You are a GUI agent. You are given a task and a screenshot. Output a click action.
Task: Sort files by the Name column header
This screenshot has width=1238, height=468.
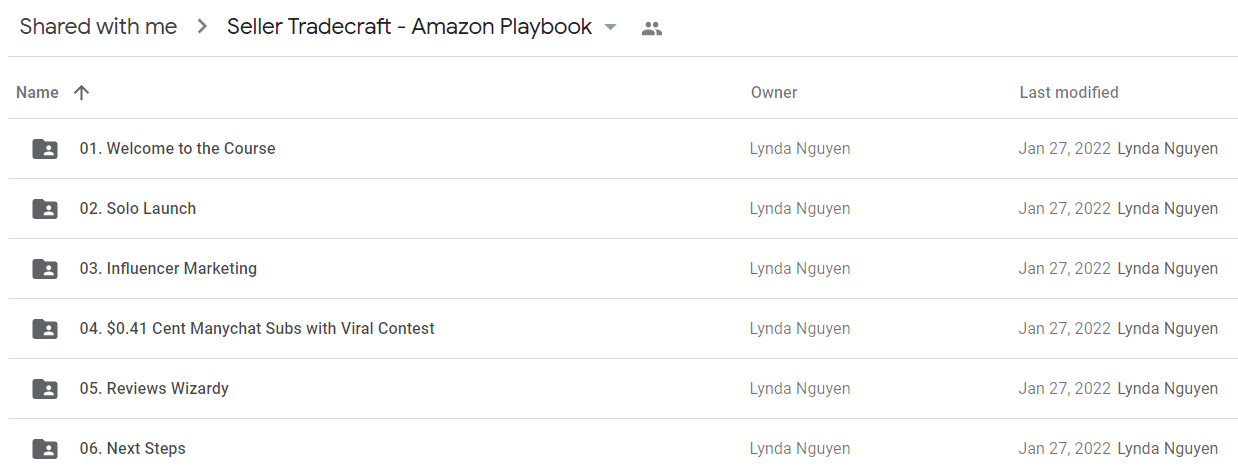coord(38,92)
